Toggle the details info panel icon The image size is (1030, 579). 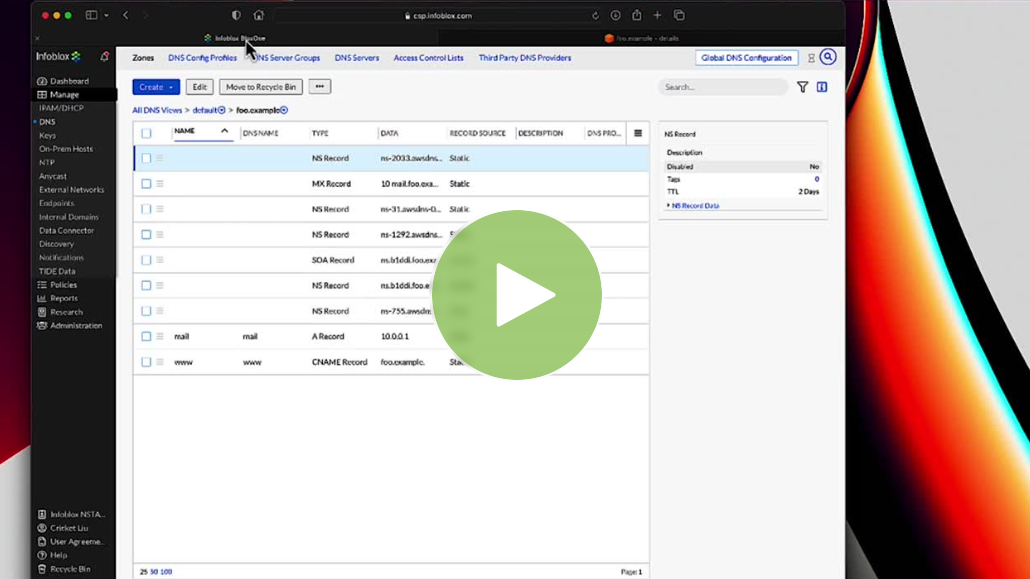[x=822, y=87]
